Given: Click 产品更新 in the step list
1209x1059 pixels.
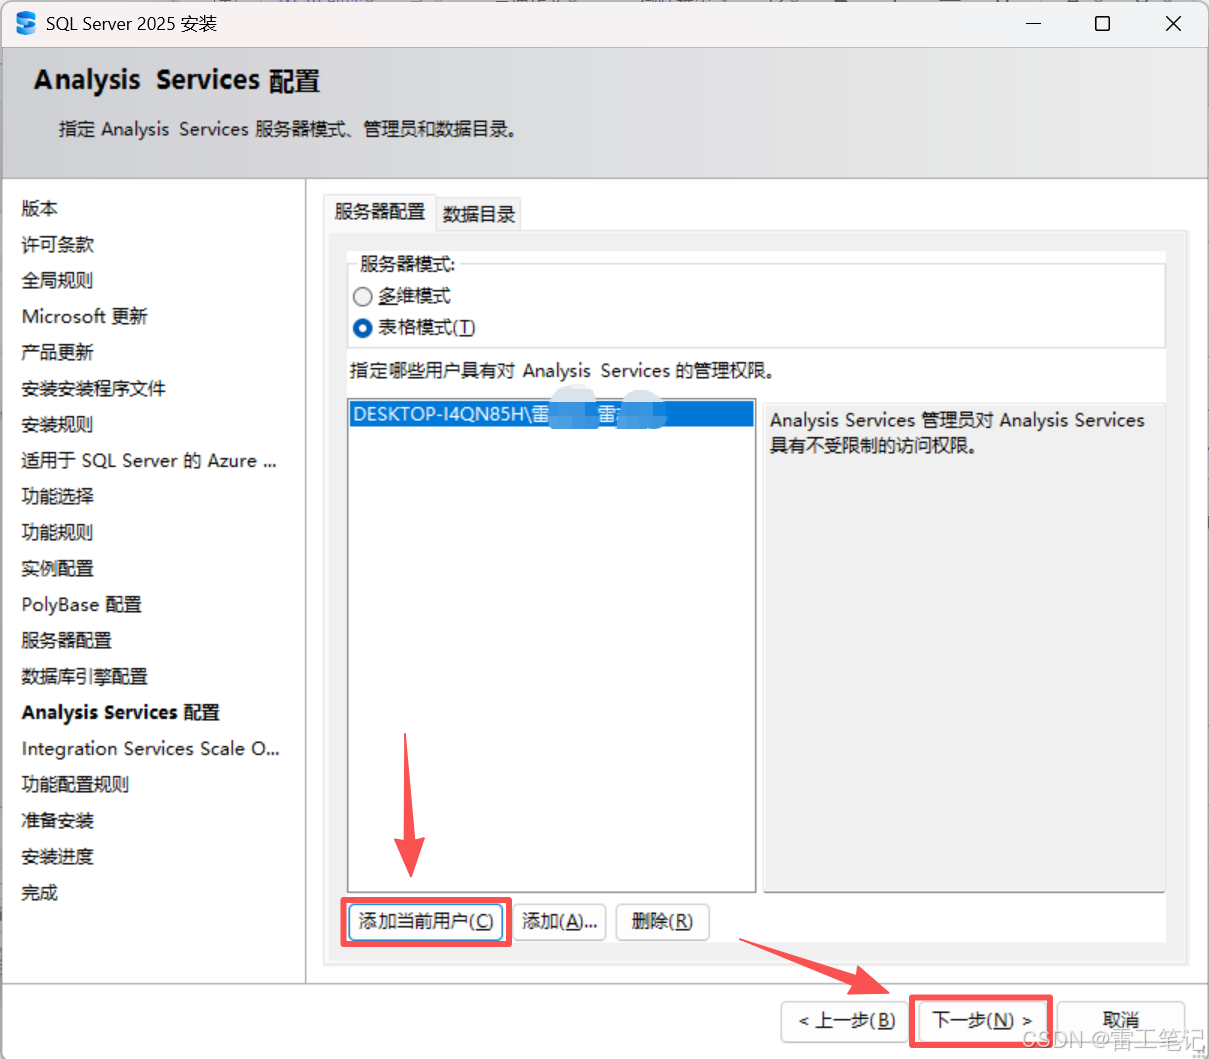Looking at the screenshot, I should (58, 352).
